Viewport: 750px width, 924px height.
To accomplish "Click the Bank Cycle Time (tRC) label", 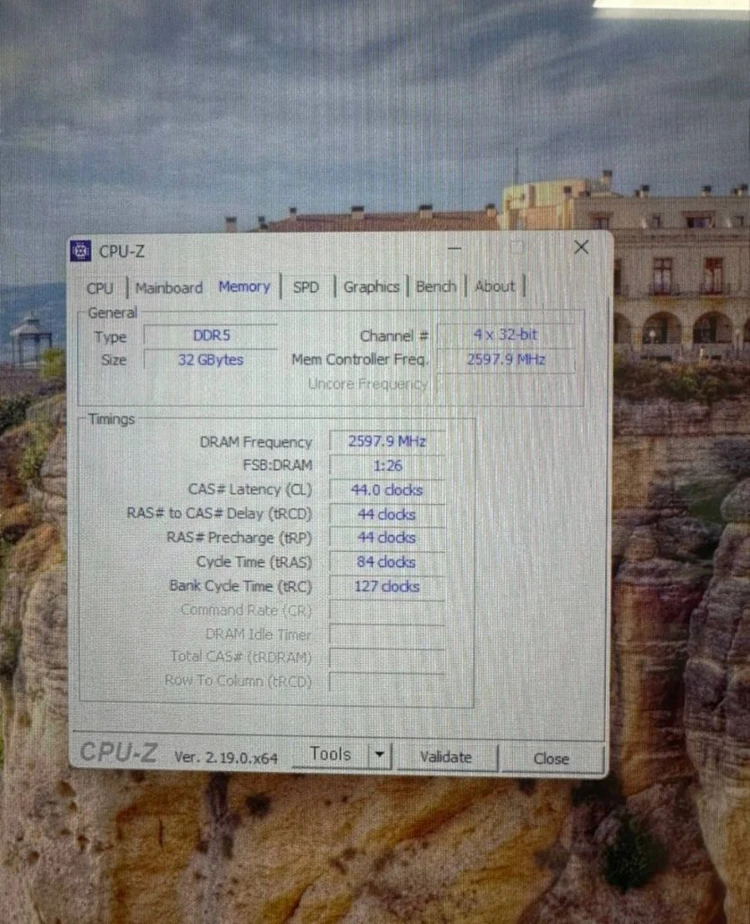I will (240, 586).
